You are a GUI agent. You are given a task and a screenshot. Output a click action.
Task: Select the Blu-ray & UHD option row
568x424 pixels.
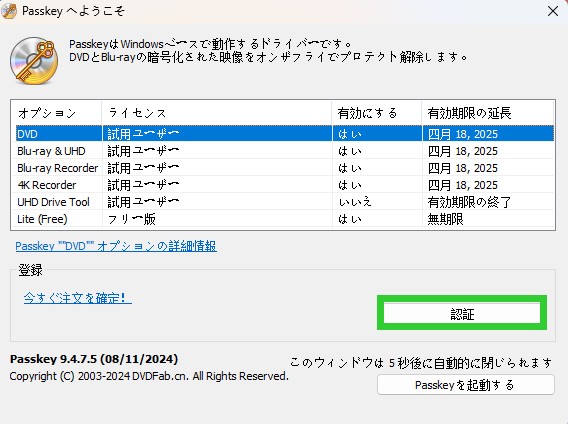(x=285, y=151)
